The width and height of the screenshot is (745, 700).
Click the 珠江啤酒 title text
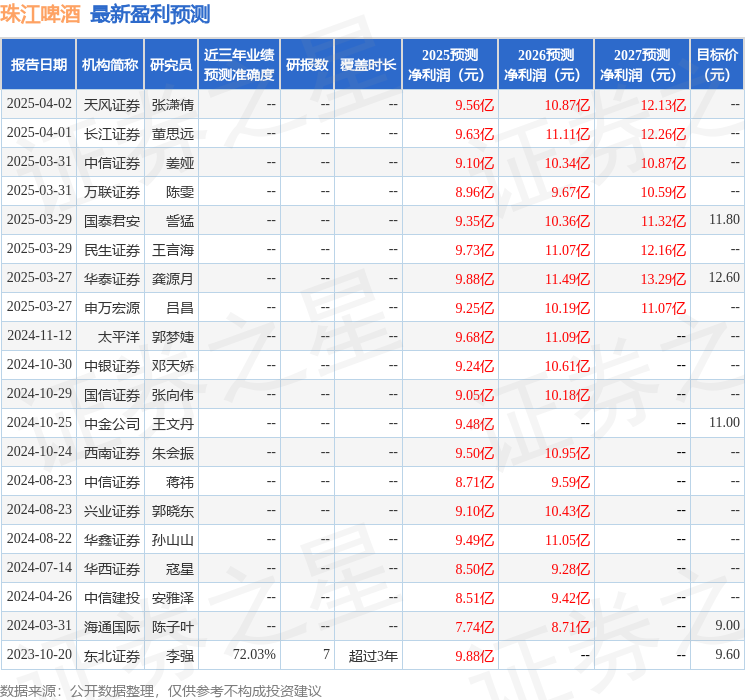(41, 14)
